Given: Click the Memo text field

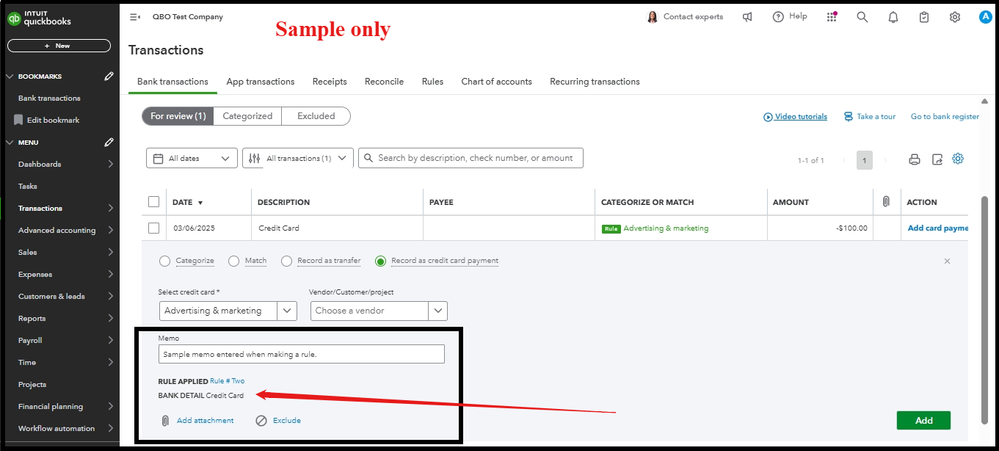Looking at the screenshot, I should coord(301,354).
